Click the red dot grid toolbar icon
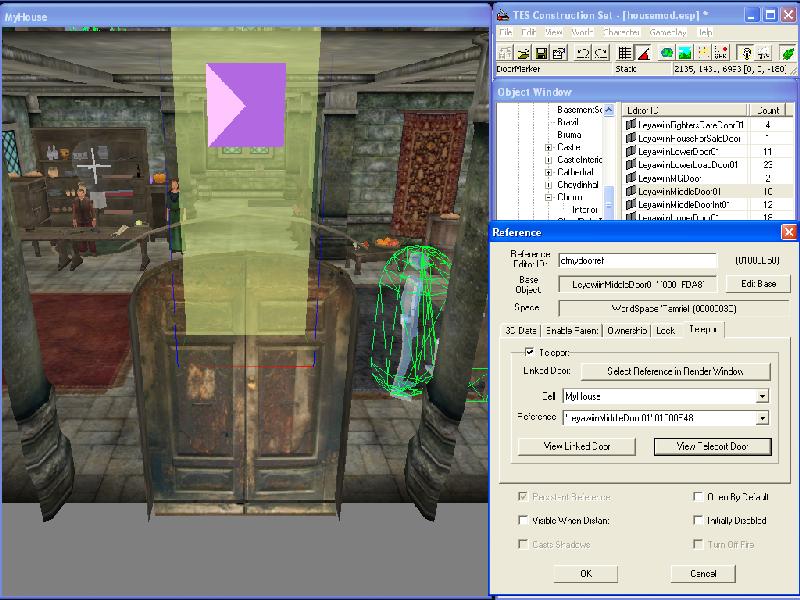 tap(722, 53)
